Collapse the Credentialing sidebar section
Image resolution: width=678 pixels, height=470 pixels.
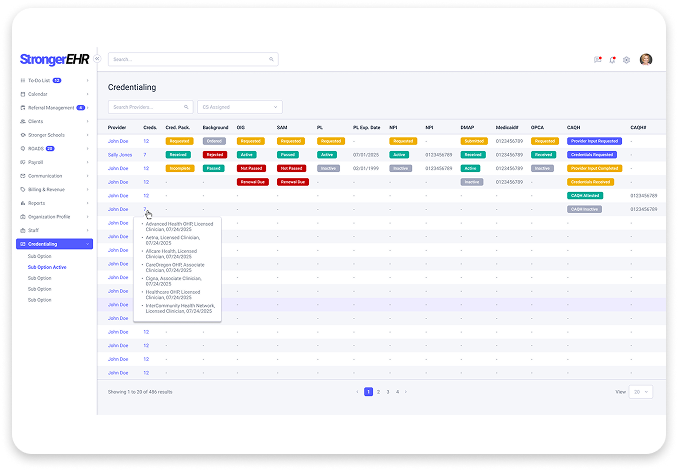(x=89, y=244)
